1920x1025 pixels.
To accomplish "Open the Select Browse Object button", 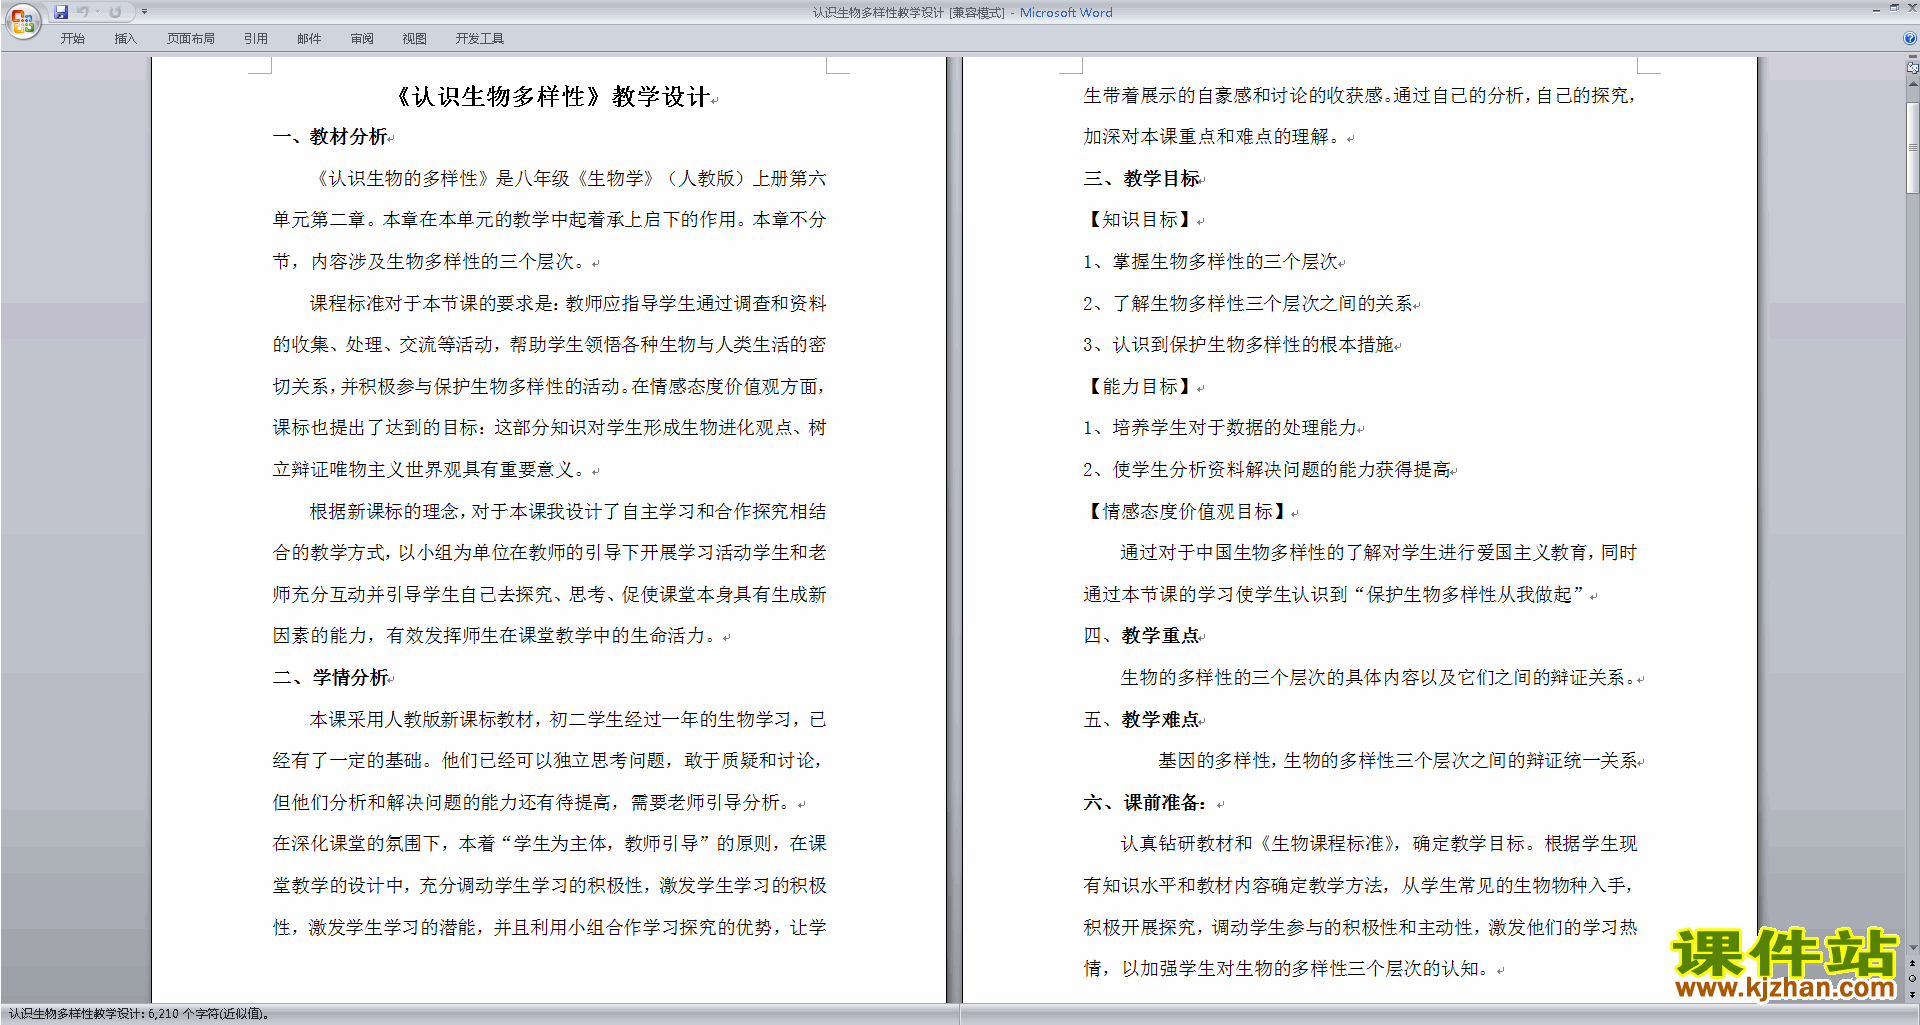I will (x=1913, y=978).
